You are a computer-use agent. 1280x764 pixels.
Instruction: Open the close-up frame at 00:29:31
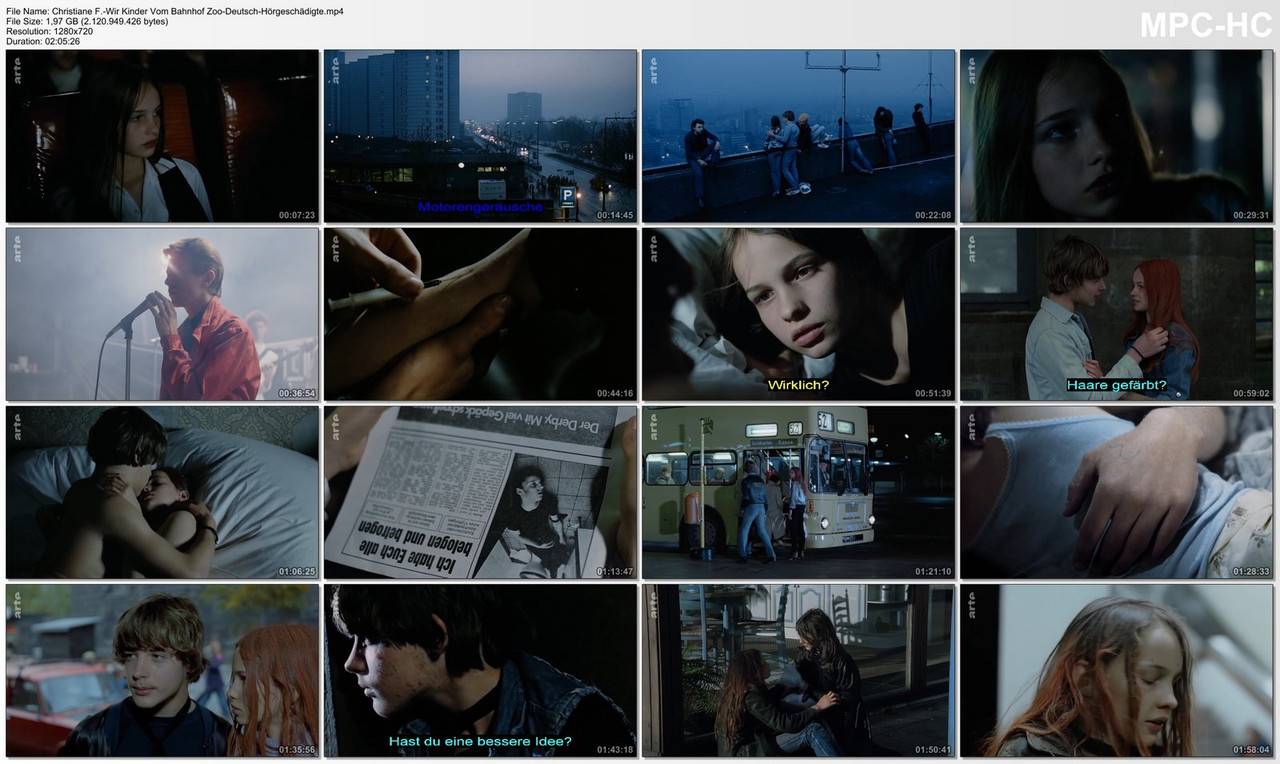point(1116,136)
